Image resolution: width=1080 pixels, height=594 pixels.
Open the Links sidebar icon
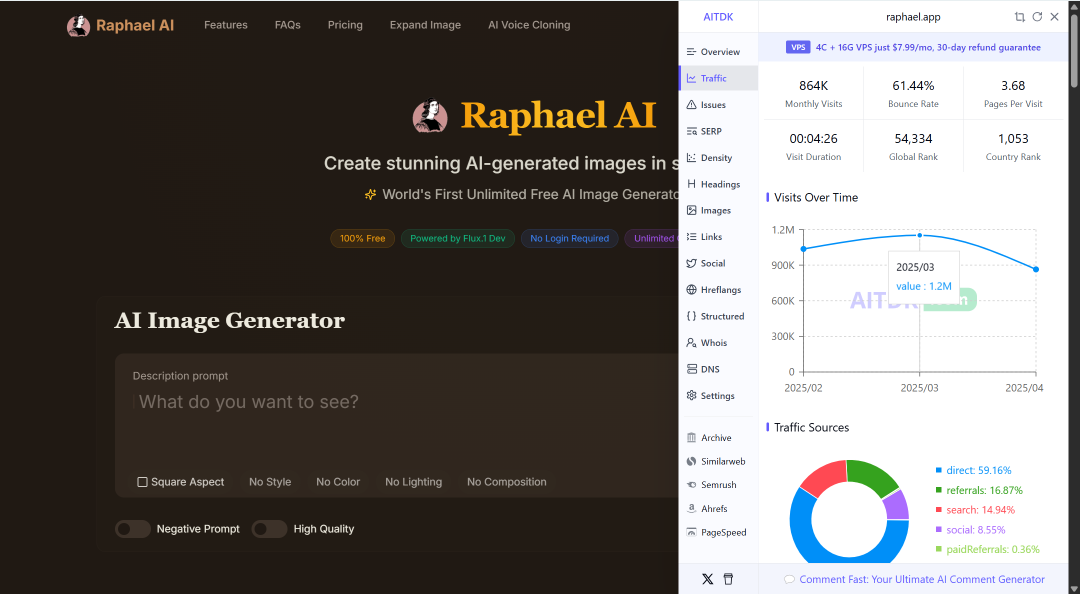click(x=692, y=236)
